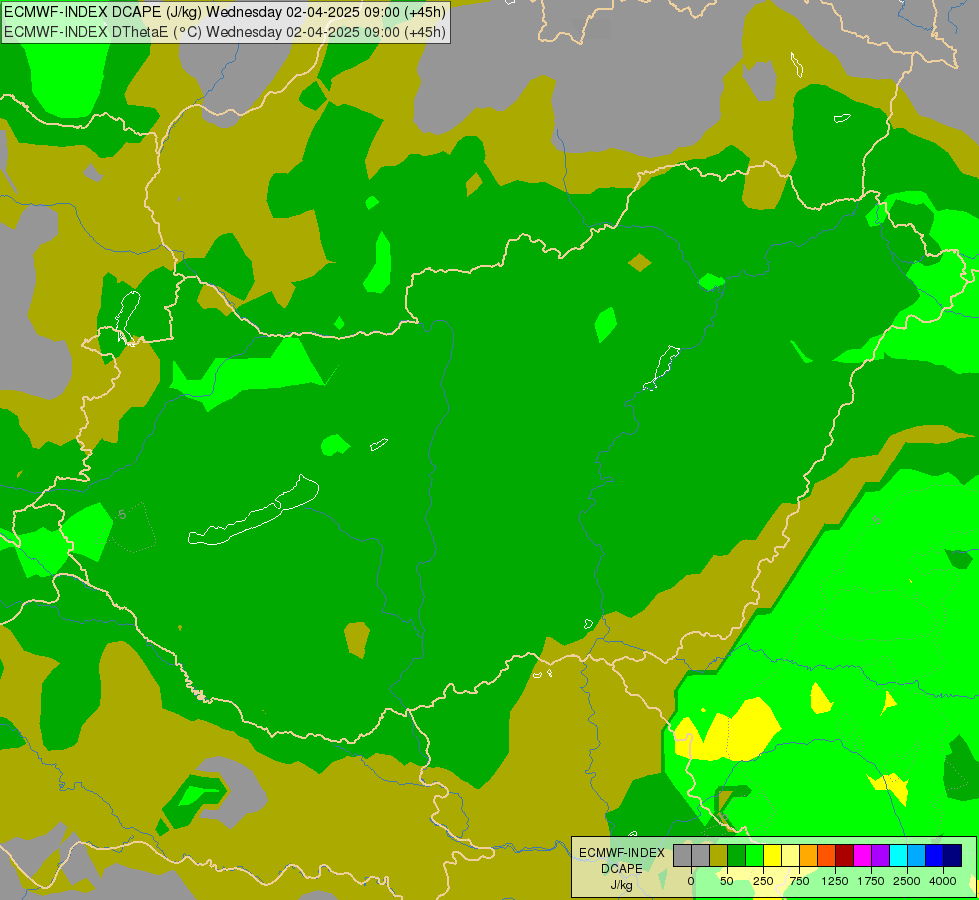This screenshot has height=900, width=979.
Task: Click the '1750' legend scale value
Action: (871, 881)
